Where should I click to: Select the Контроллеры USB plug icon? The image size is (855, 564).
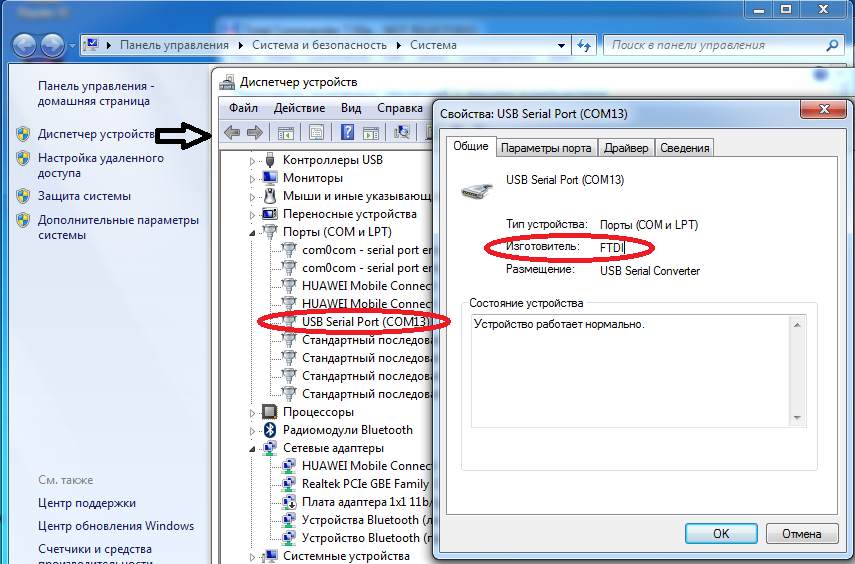[269, 160]
